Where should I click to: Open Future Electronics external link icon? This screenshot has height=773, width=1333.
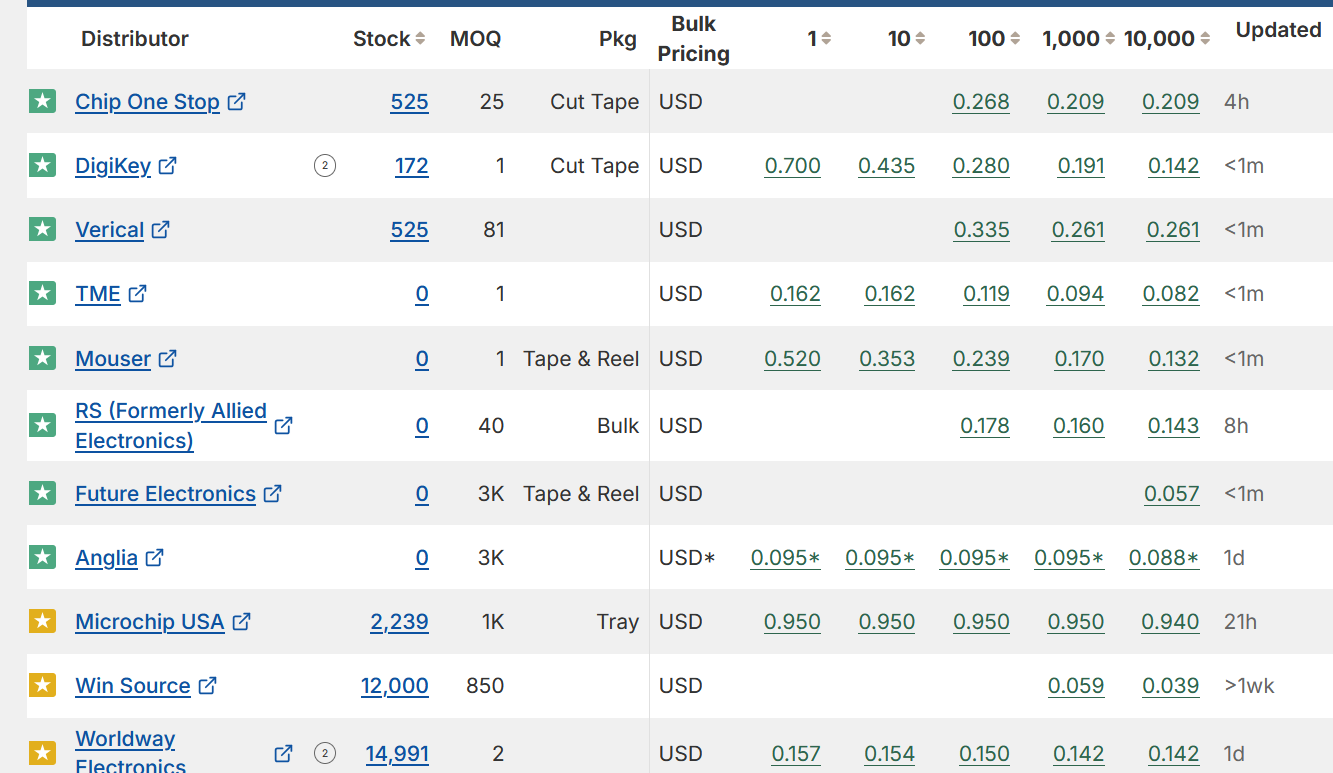tap(273, 493)
